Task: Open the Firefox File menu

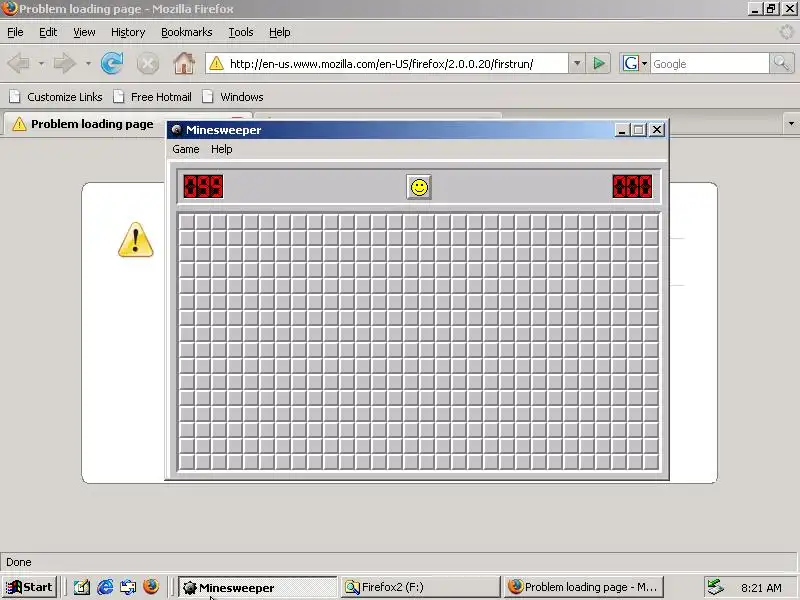Action: (x=15, y=32)
